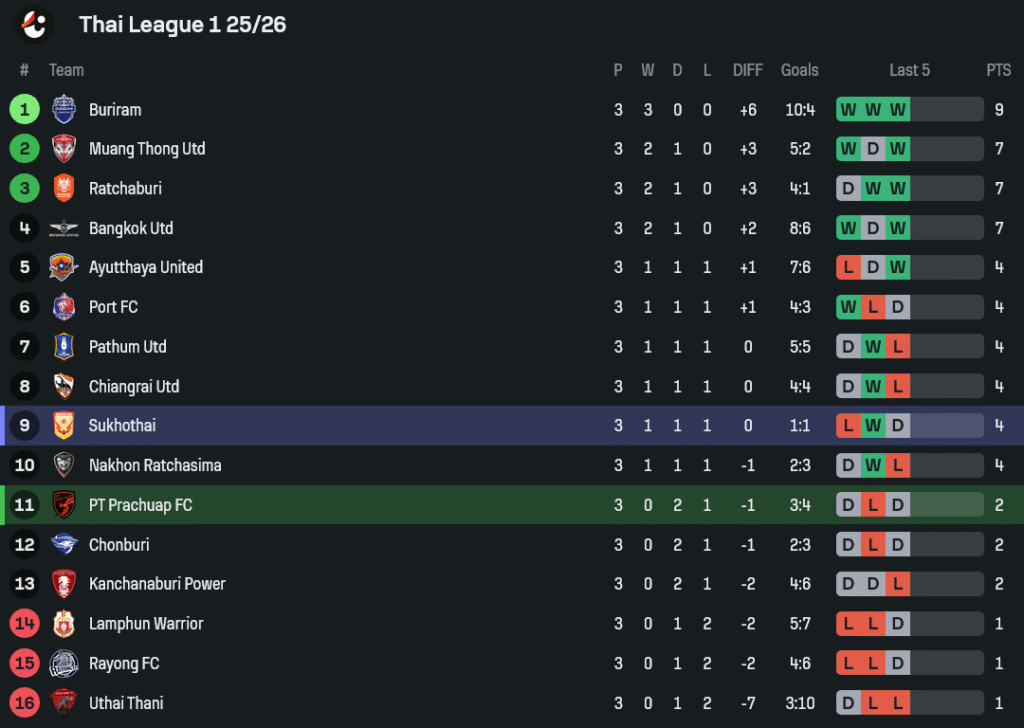1024x728 pixels.
Task: Sort by the PTS column header
Action: click(999, 70)
